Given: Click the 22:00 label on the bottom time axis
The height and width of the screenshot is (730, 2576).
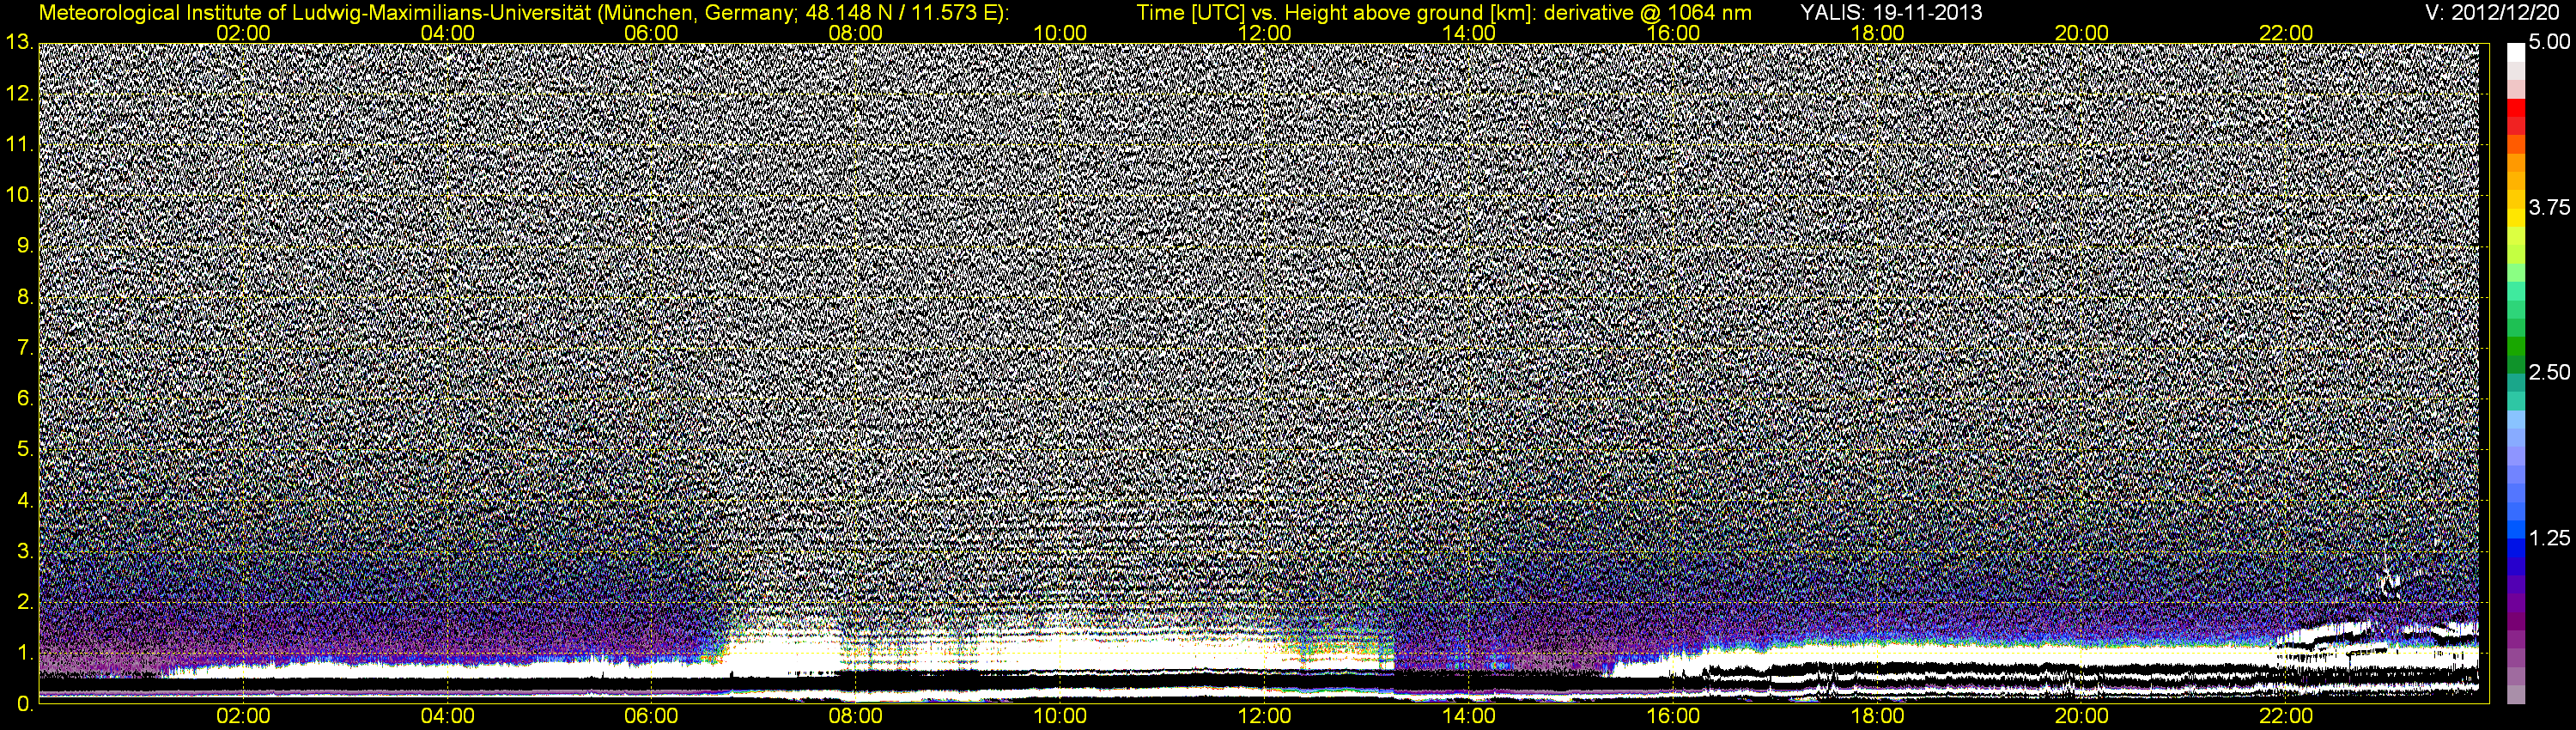Looking at the screenshot, I should coord(2286,717).
